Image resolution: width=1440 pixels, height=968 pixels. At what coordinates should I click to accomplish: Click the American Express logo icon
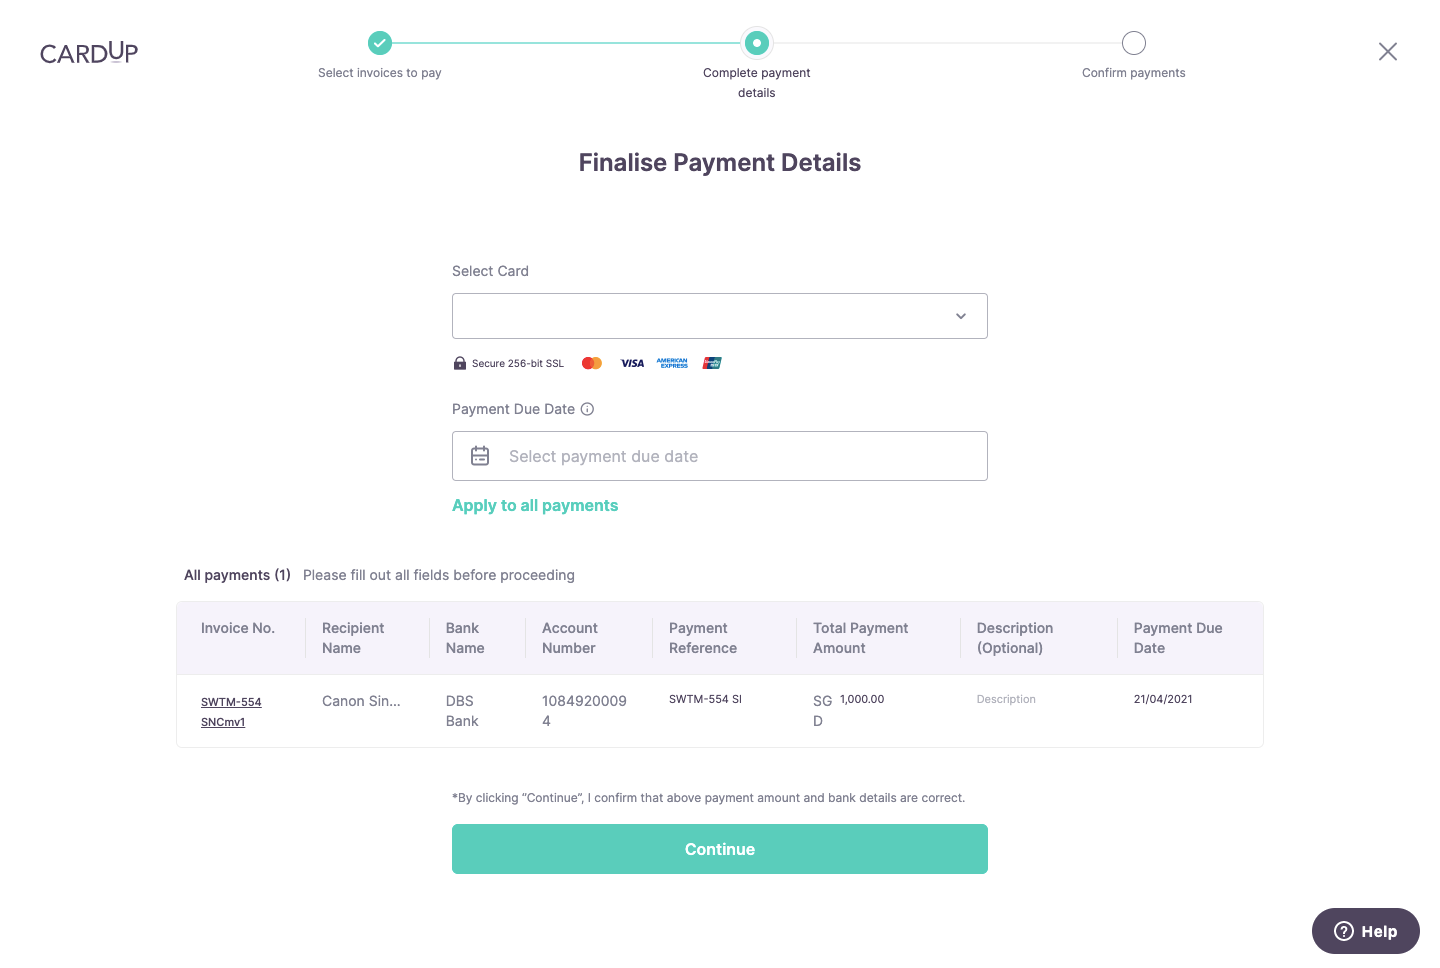[672, 363]
